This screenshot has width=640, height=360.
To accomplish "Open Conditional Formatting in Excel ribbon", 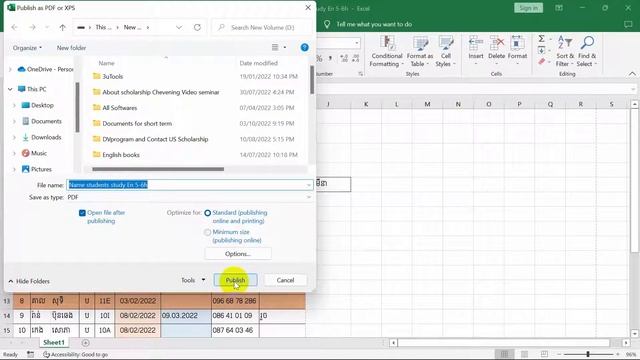I will [386, 51].
